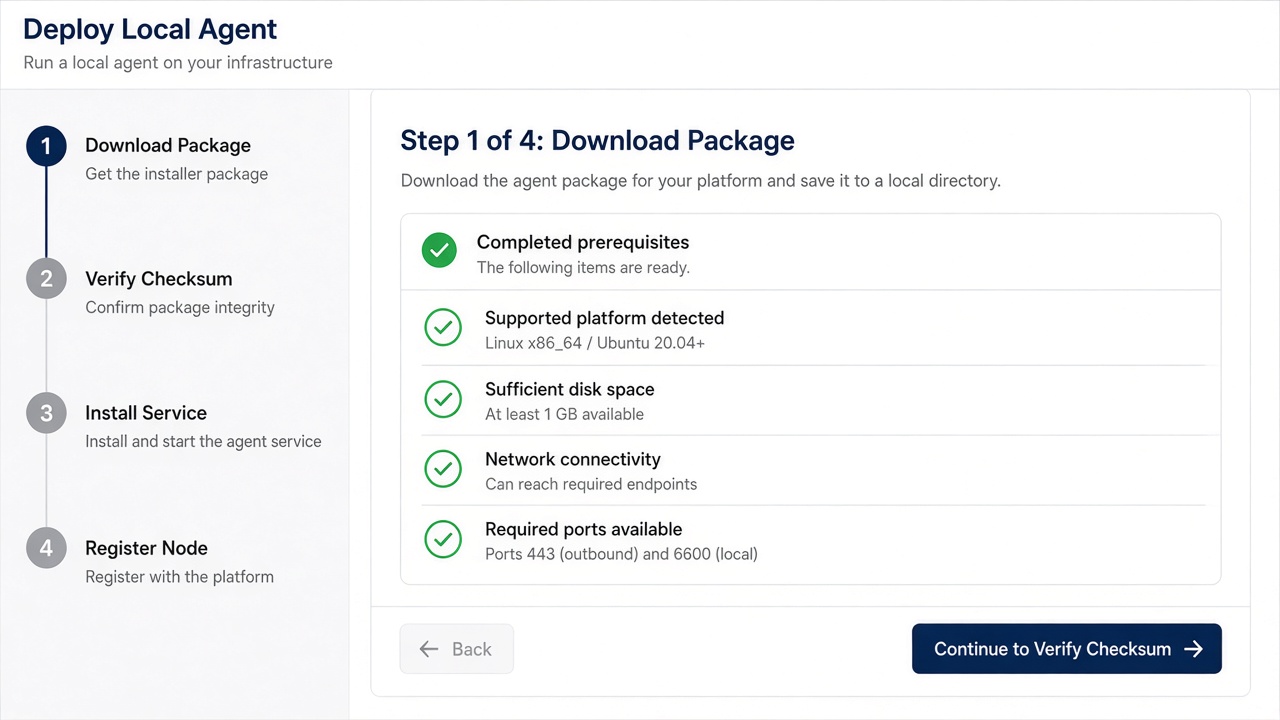Image resolution: width=1280 pixels, height=720 pixels.
Task: Click the green Completed prerequisites check icon
Action: [439, 250]
